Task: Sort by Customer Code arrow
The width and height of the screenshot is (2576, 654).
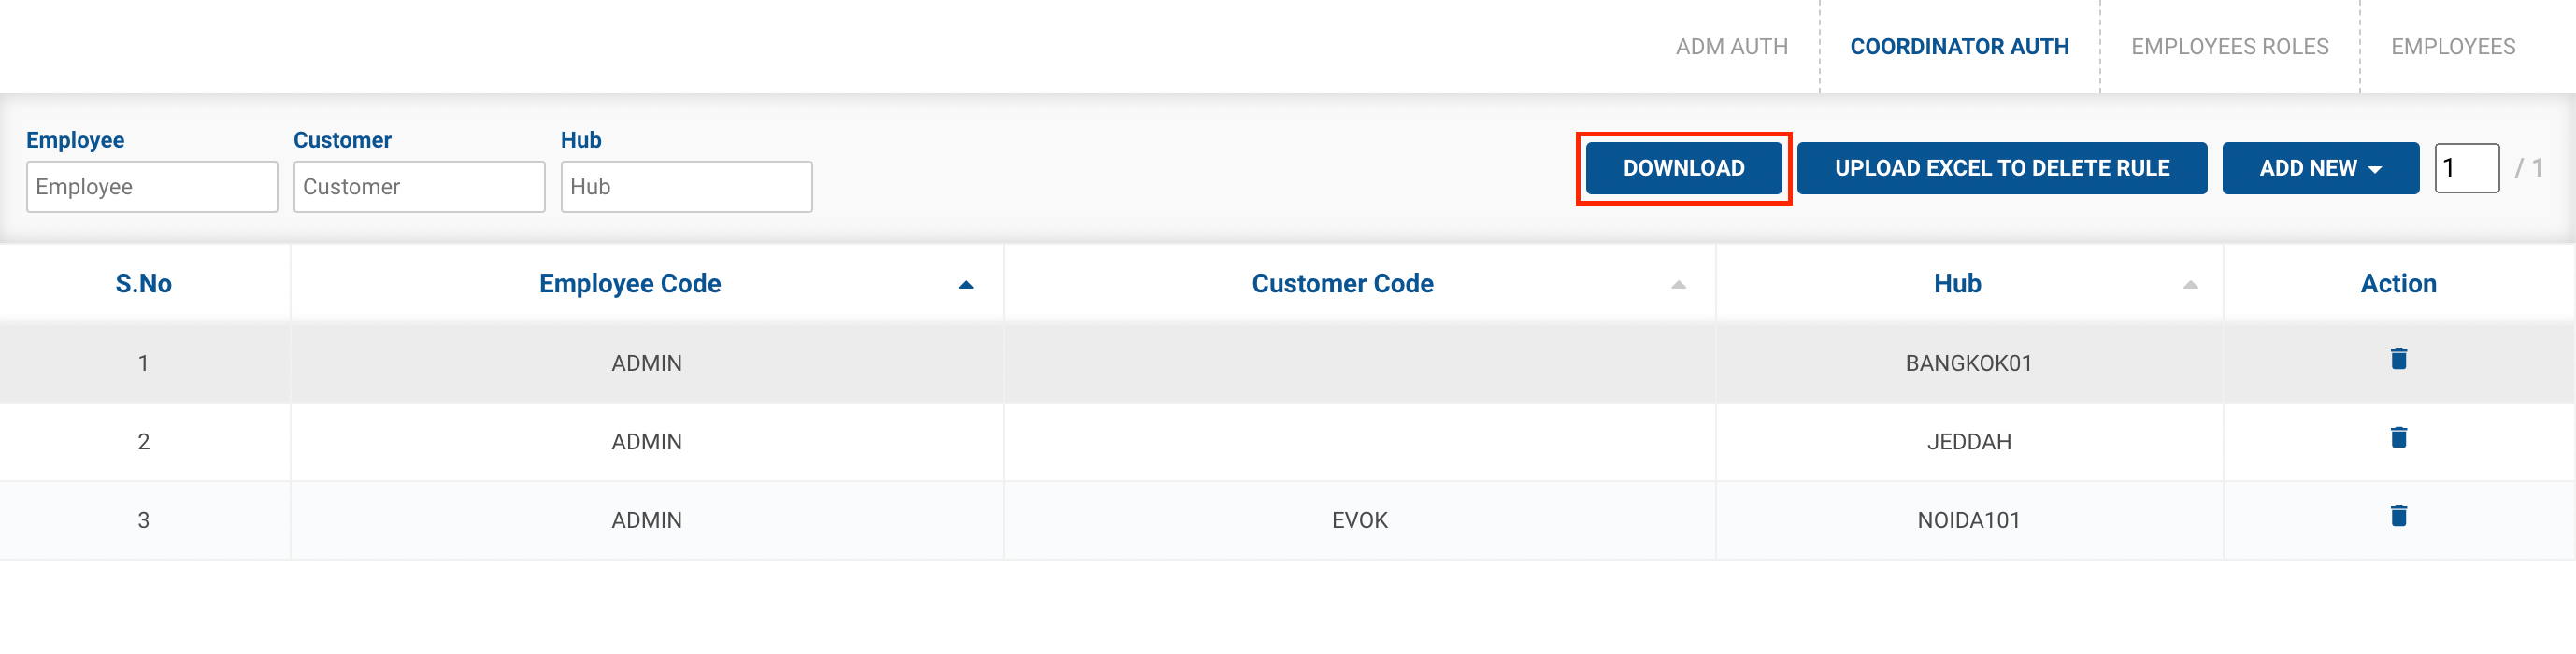Action: [x=1678, y=285]
